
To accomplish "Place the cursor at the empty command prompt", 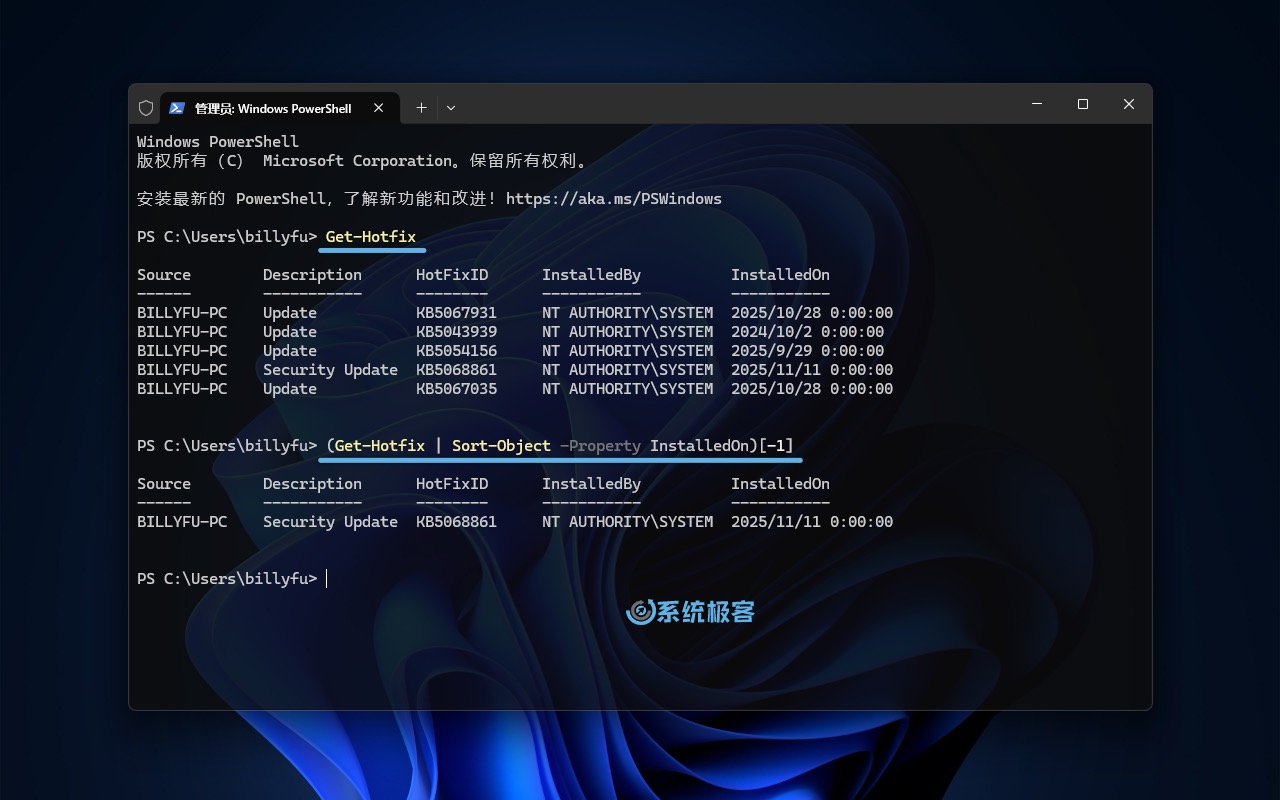I will pos(327,578).
